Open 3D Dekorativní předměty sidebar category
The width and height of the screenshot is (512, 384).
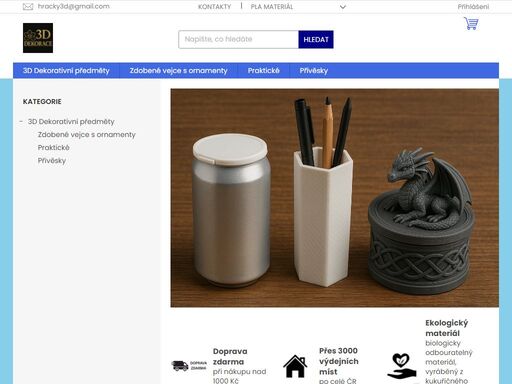click(71, 122)
